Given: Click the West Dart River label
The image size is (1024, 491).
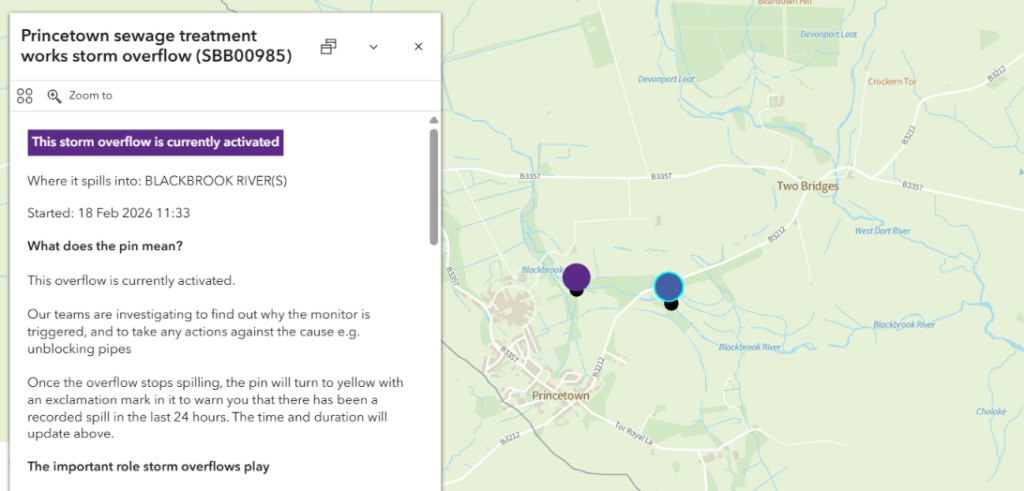Looking at the screenshot, I should (882, 231).
